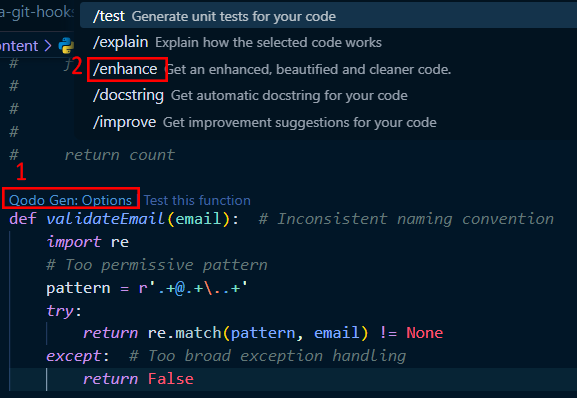Click the commented 'return count' line

[x=120, y=155]
